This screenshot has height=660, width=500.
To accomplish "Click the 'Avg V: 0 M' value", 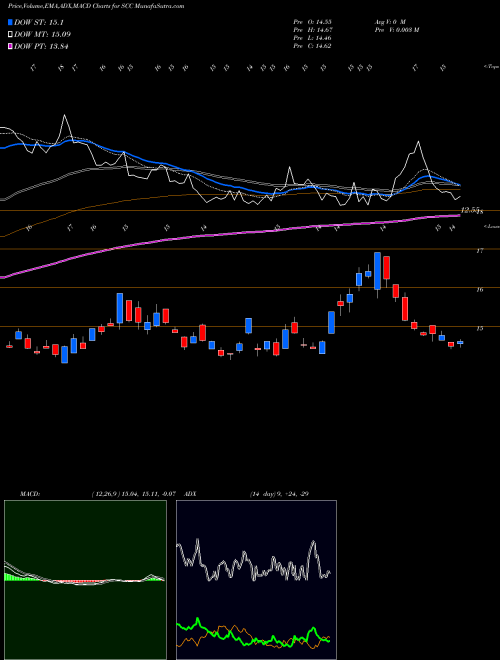I will pyautogui.click(x=389, y=22).
